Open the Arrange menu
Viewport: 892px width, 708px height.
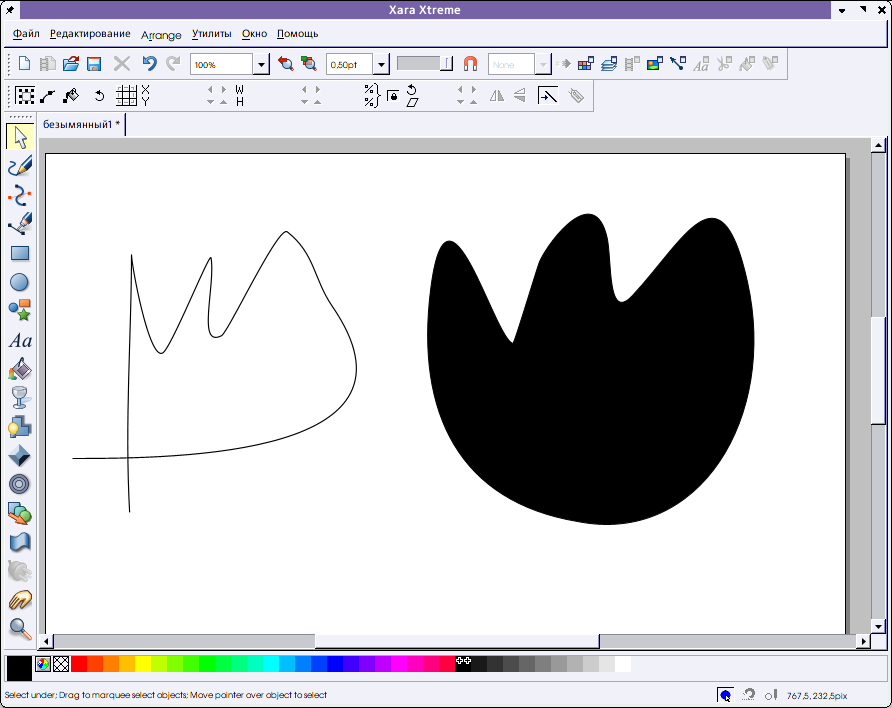[161, 34]
